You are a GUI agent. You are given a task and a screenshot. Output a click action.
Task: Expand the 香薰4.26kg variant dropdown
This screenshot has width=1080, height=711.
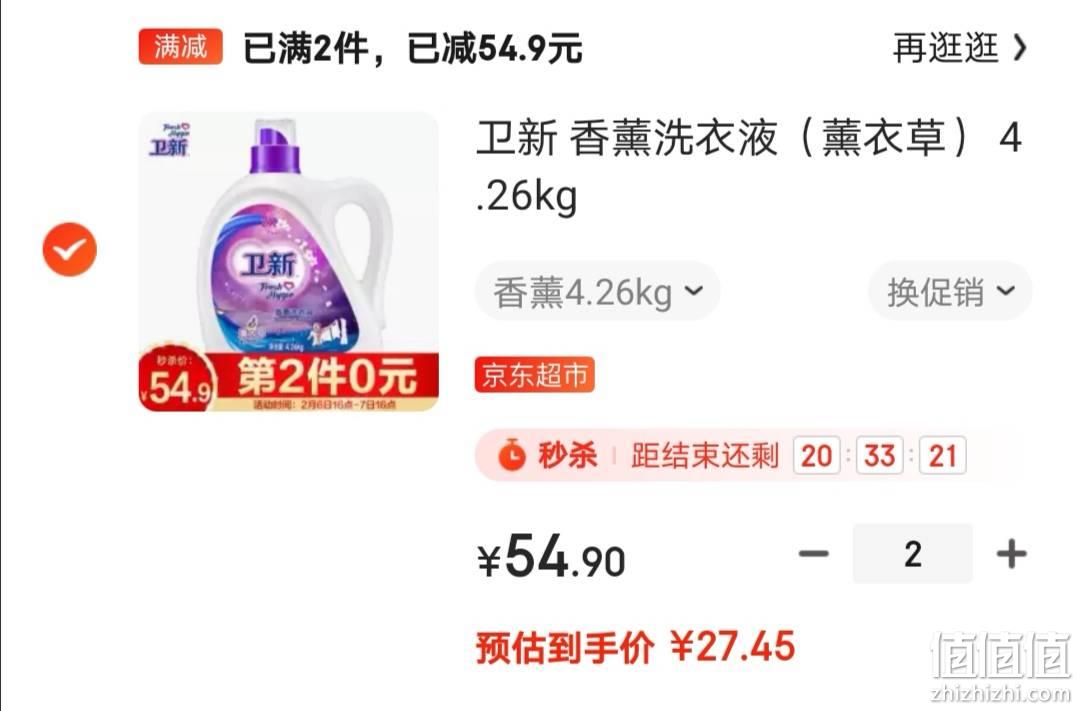(x=598, y=291)
